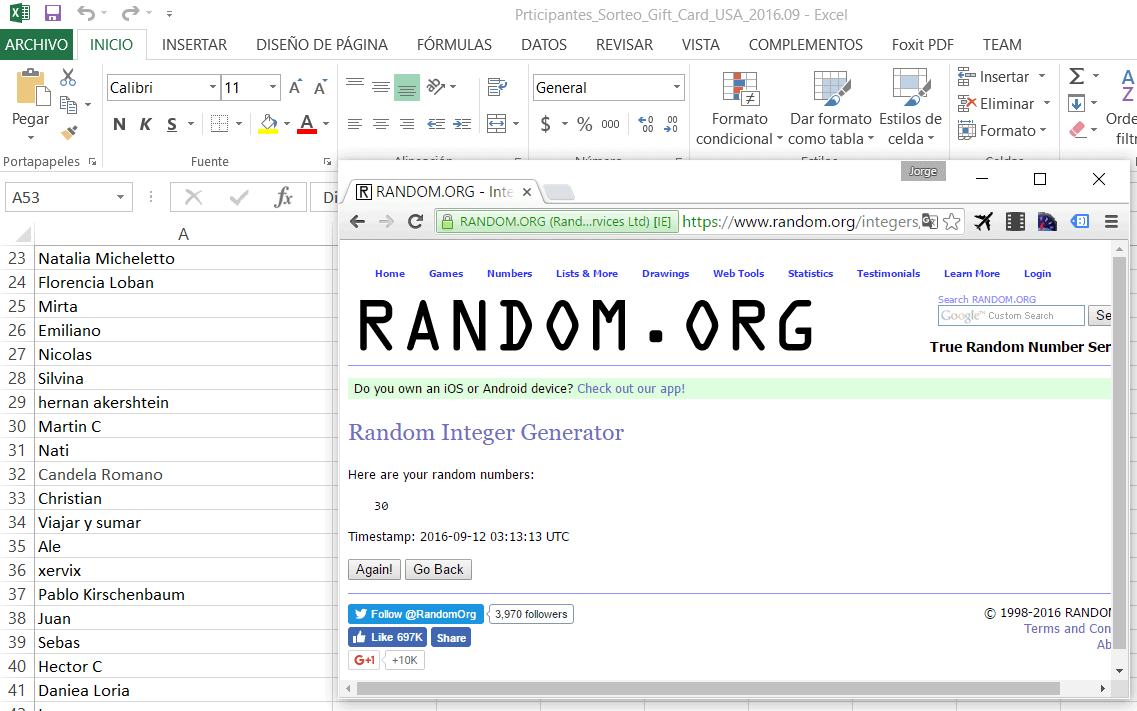Switch to DISEÑO DE PÁGINA tab
Screen dimensions: 1137x711
coord(322,45)
